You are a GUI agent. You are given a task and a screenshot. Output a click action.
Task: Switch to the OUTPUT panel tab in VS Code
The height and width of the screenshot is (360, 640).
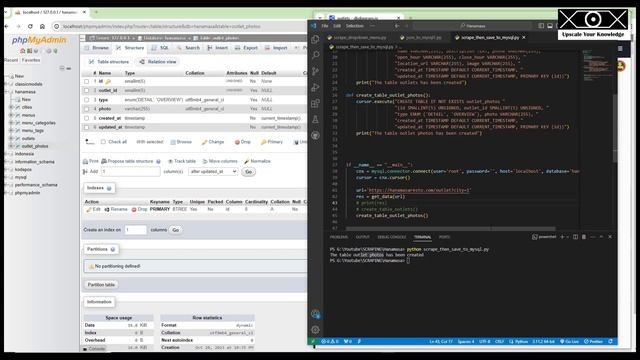click(362, 237)
